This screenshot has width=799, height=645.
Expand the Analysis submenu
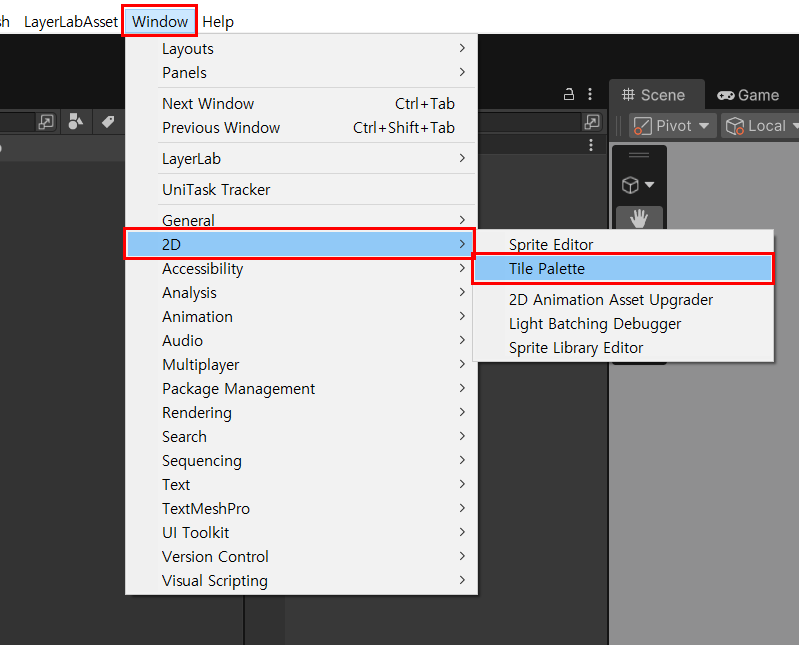pos(301,292)
